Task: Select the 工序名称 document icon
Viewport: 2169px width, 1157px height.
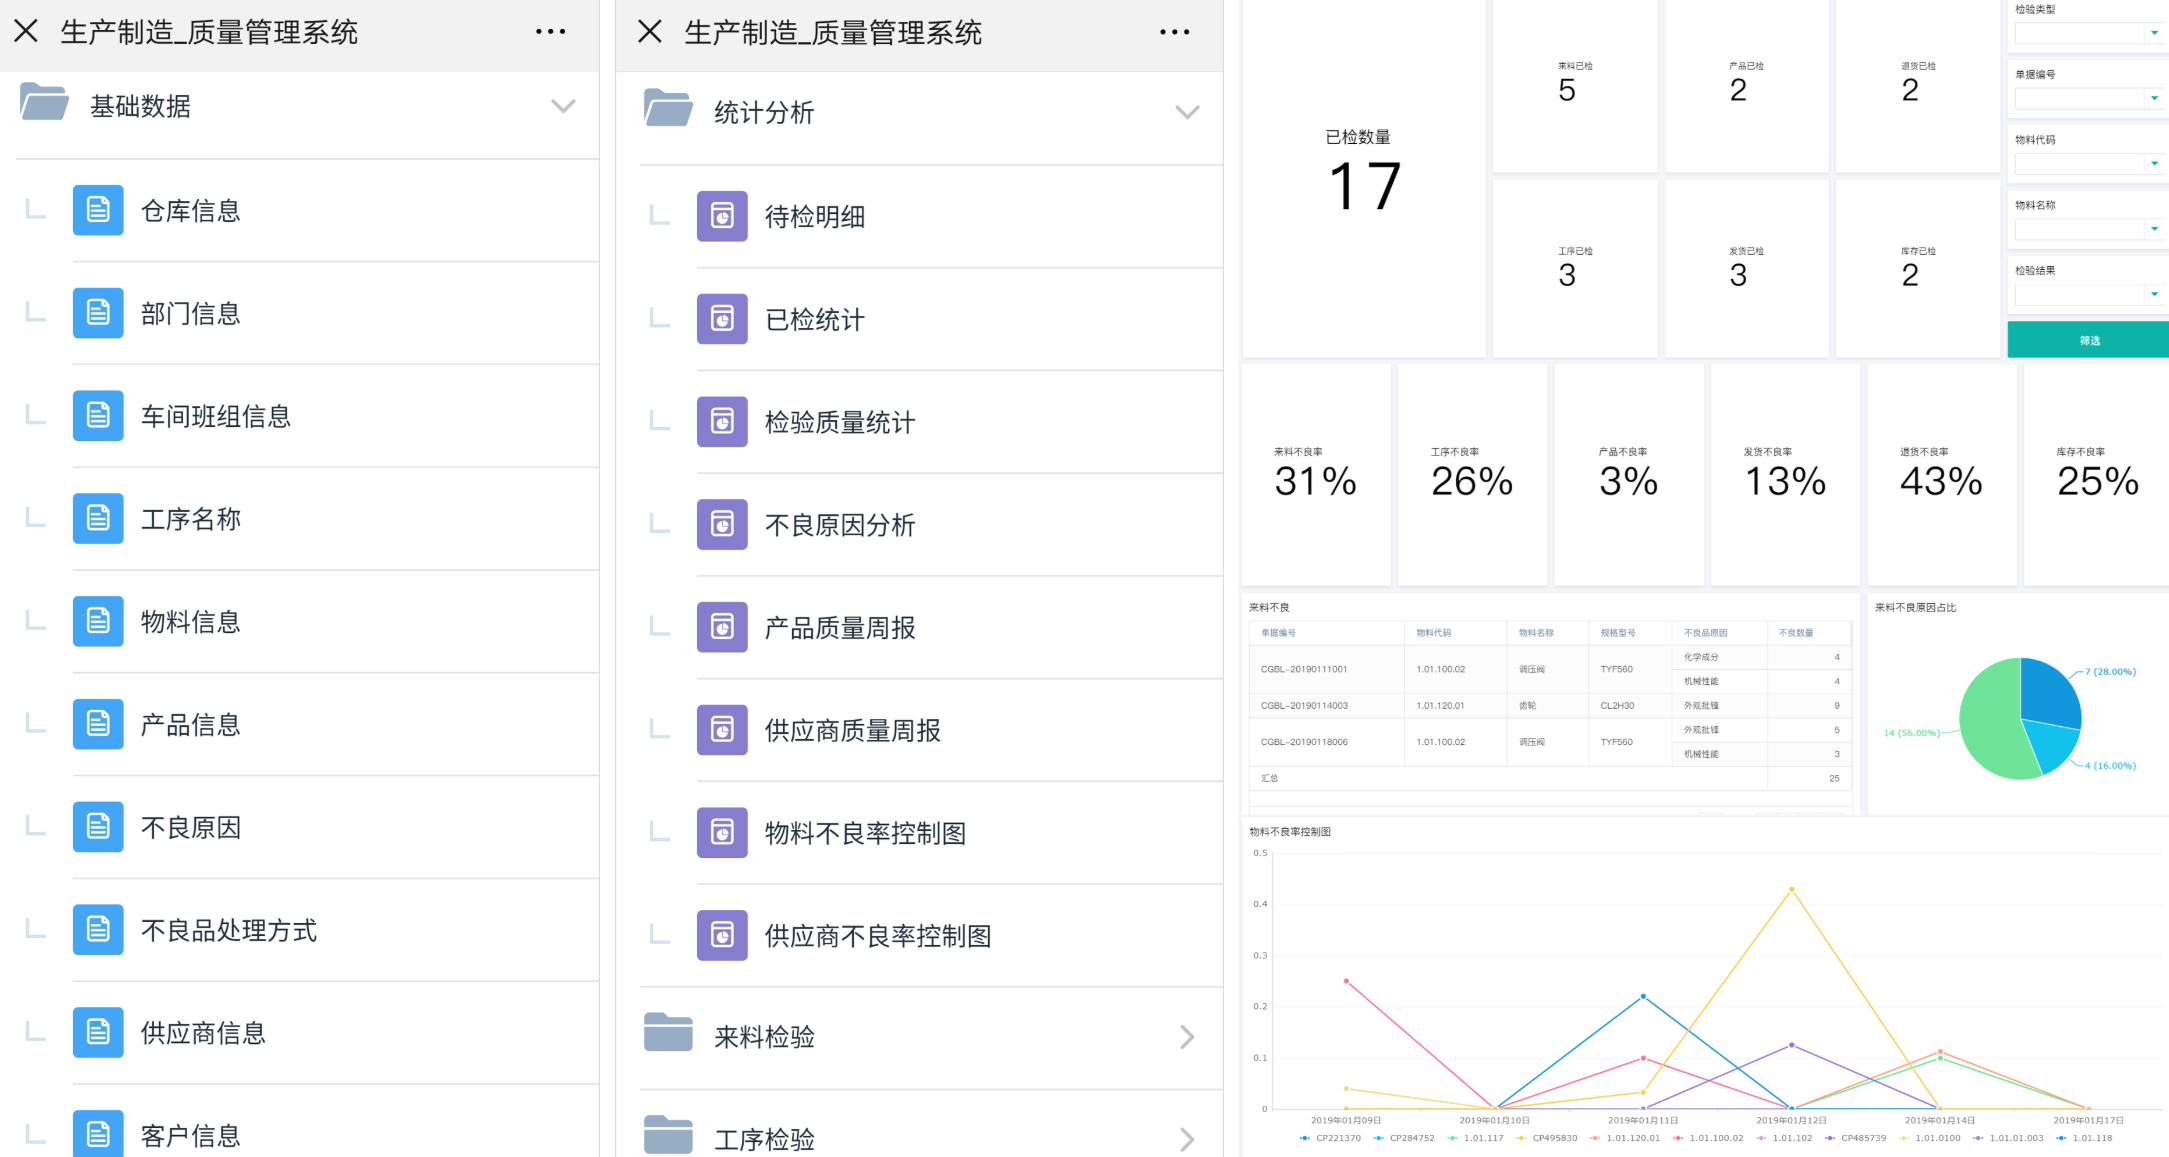Action: click(x=98, y=518)
